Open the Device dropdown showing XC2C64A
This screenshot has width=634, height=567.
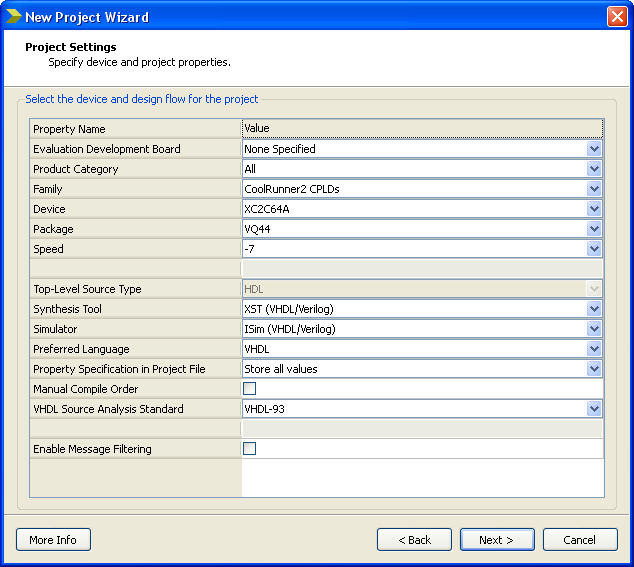coord(594,209)
